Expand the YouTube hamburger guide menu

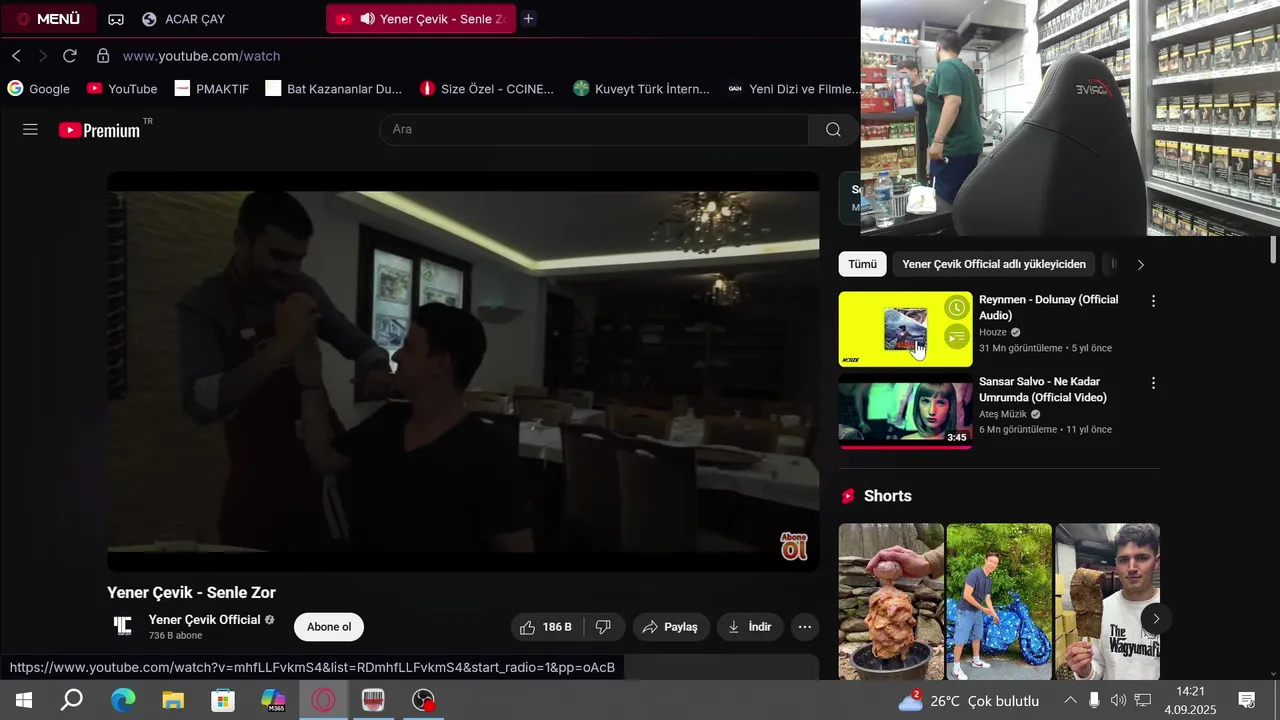30,129
